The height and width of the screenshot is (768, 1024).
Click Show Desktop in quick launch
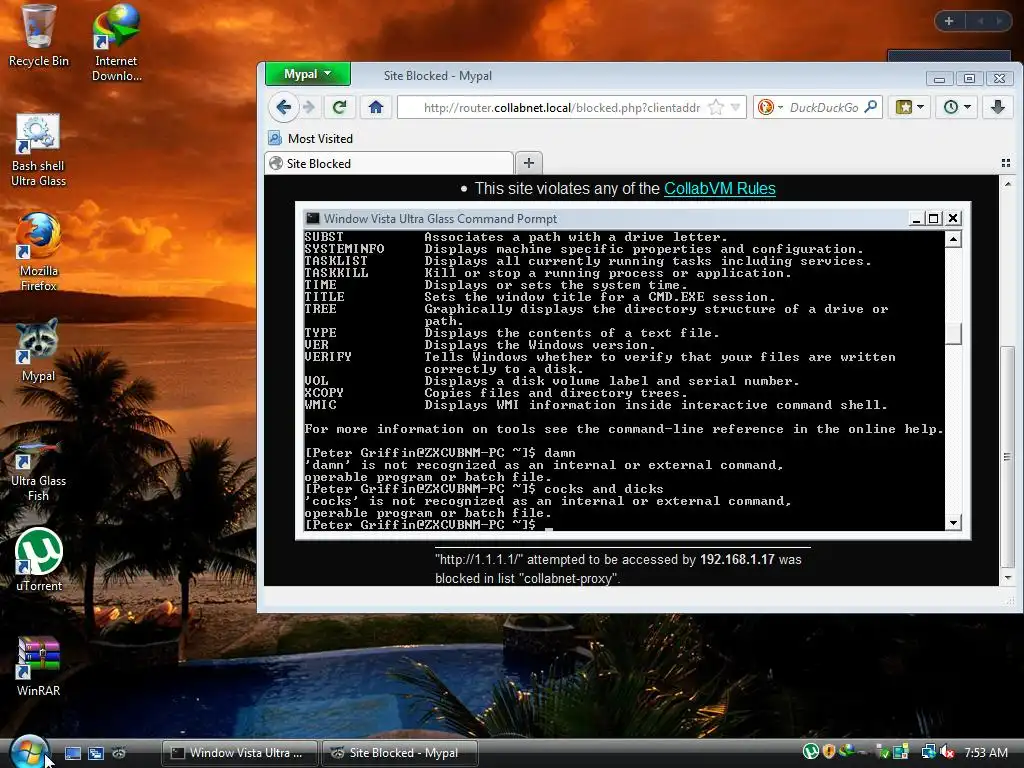pyautogui.click(x=73, y=753)
